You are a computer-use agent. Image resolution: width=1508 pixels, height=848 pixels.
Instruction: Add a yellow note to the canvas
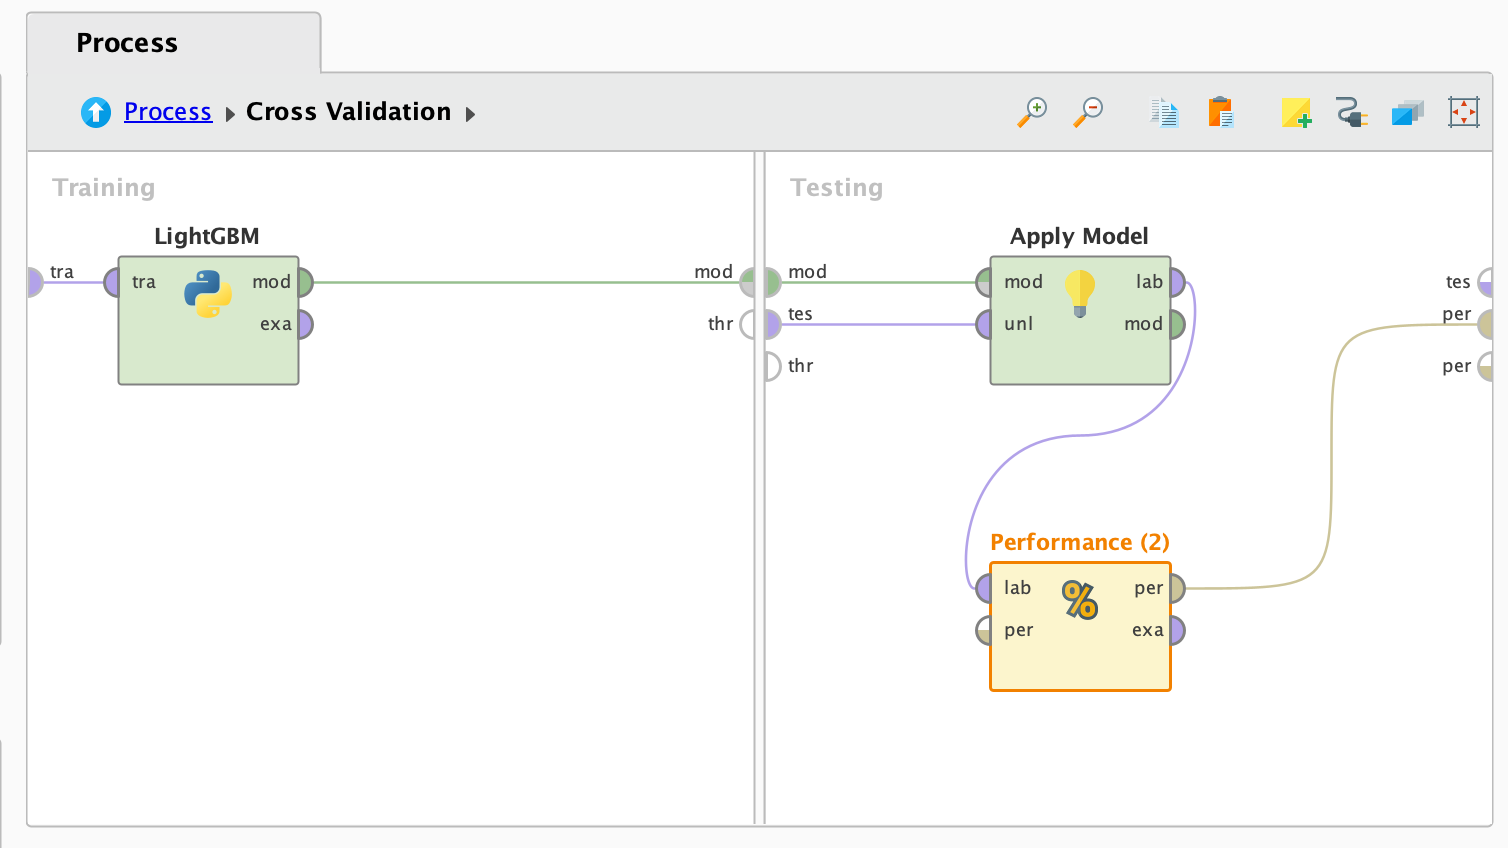(x=1296, y=112)
